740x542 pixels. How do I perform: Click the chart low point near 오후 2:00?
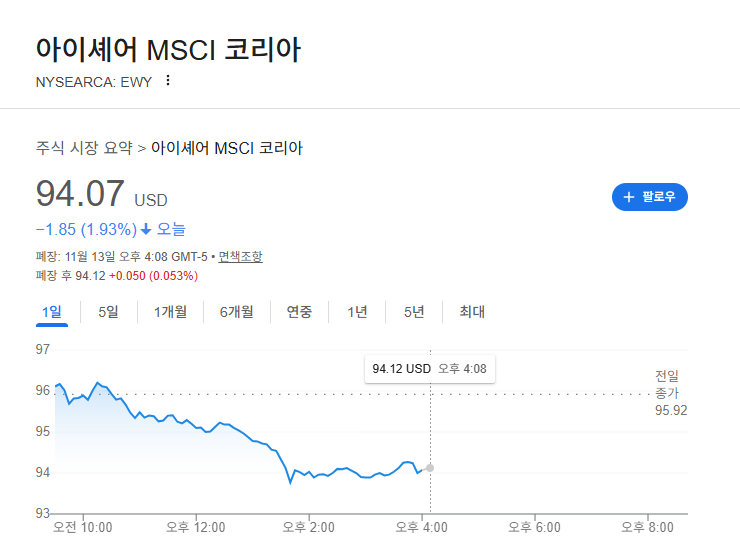coord(290,483)
